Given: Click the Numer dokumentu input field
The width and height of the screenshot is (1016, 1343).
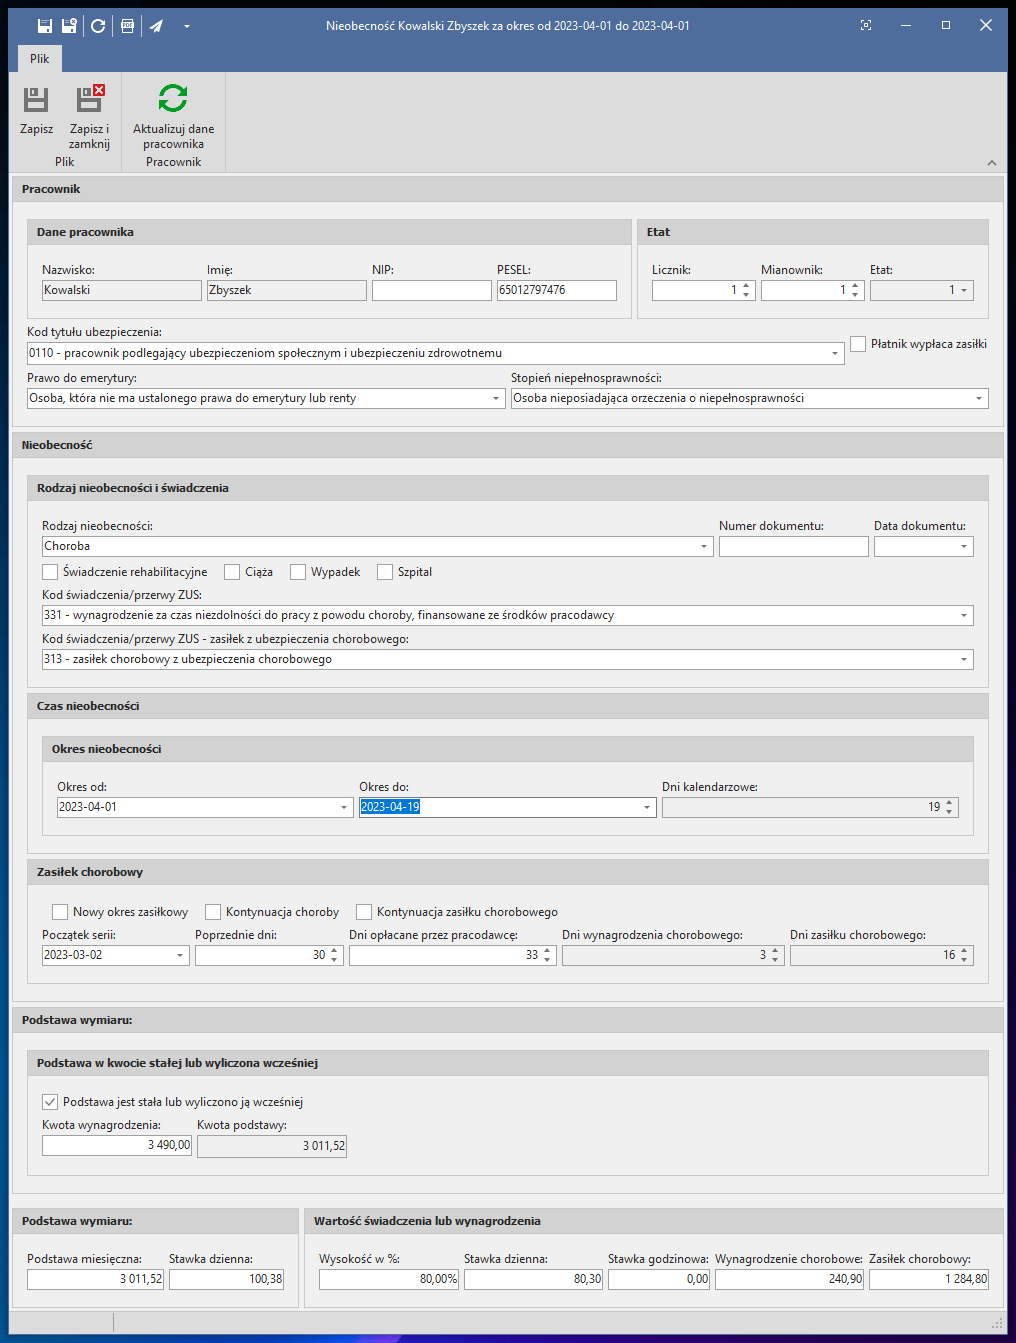Looking at the screenshot, I should [793, 547].
